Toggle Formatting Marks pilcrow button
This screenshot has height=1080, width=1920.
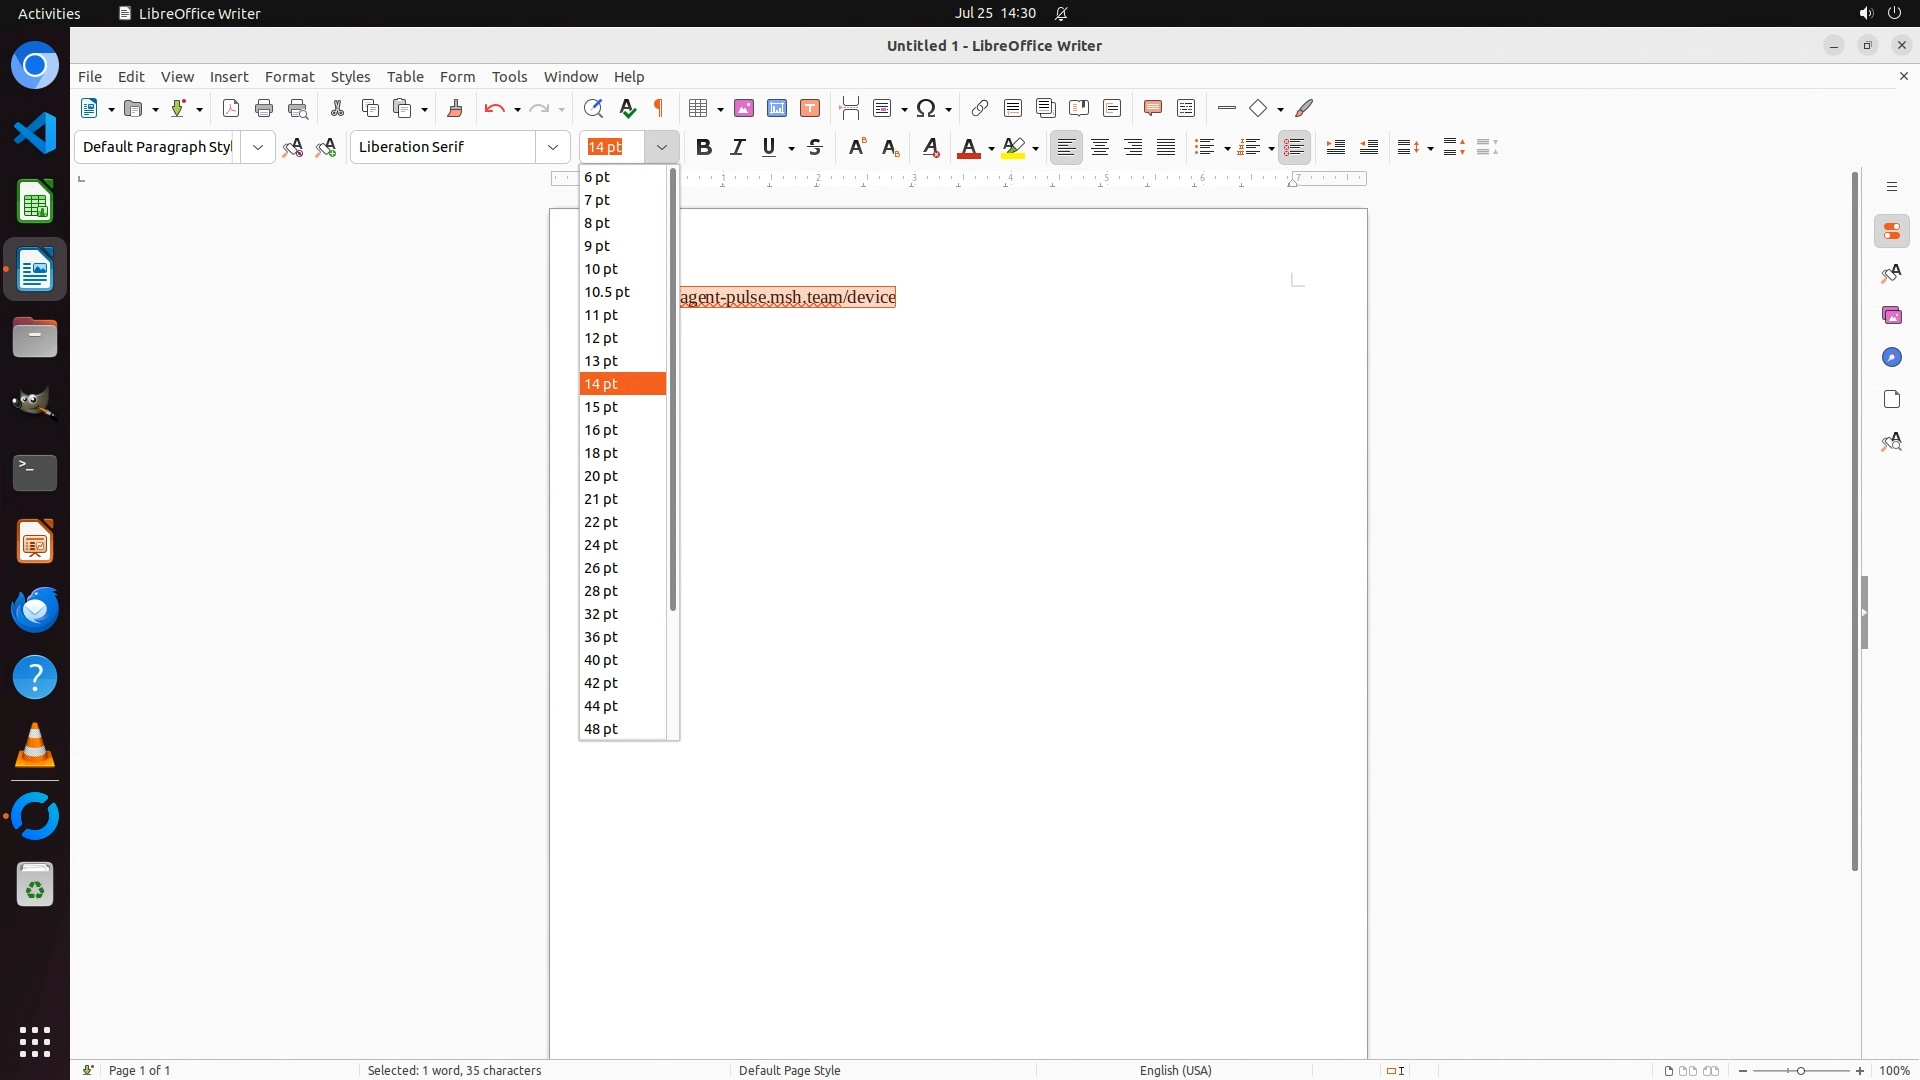[x=659, y=108]
